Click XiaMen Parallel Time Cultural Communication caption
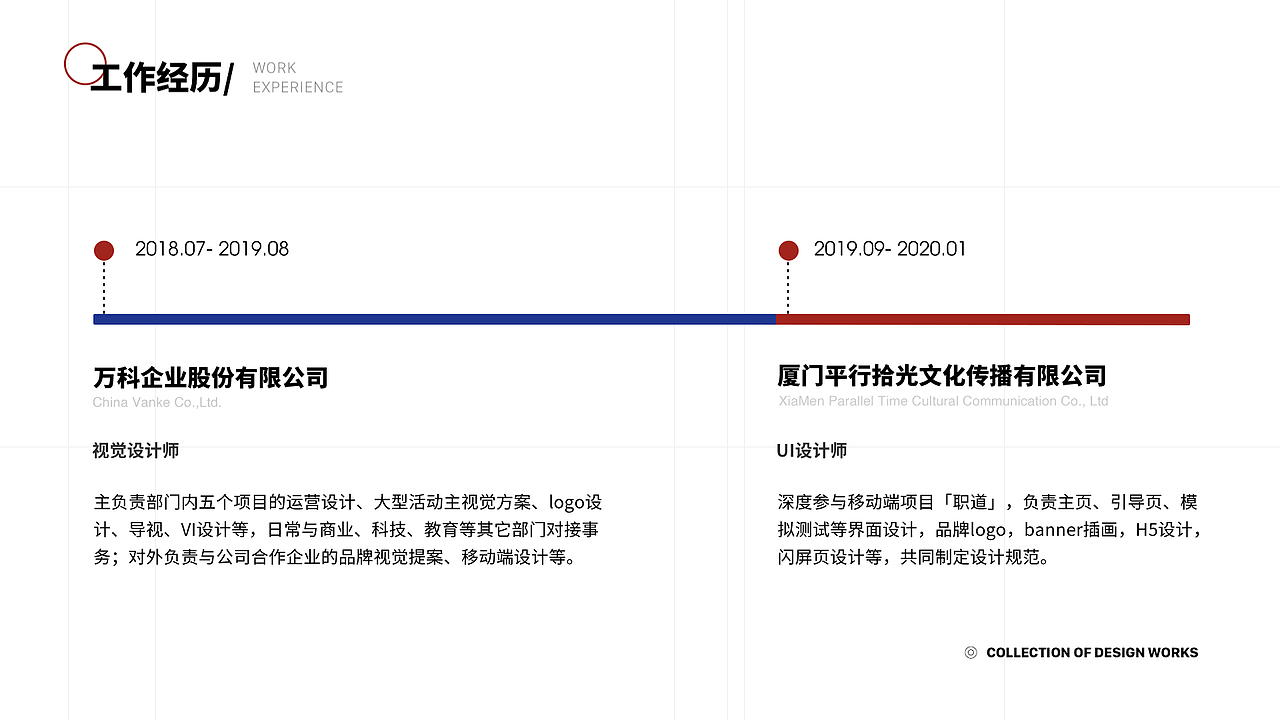 pyautogui.click(x=943, y=401)
